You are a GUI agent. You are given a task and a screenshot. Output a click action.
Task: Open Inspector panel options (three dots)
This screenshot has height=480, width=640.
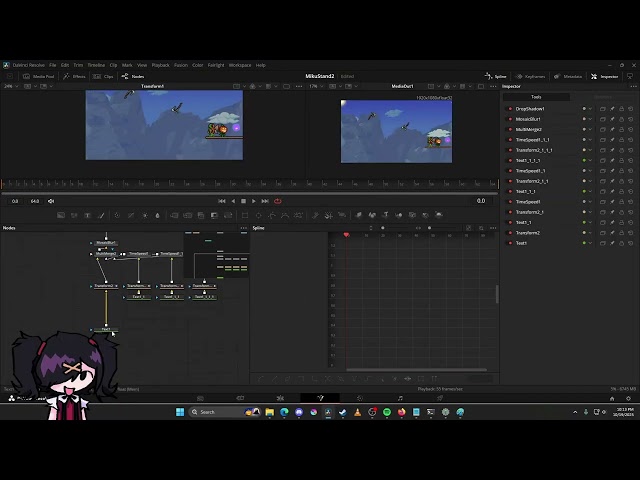(633, 87)
